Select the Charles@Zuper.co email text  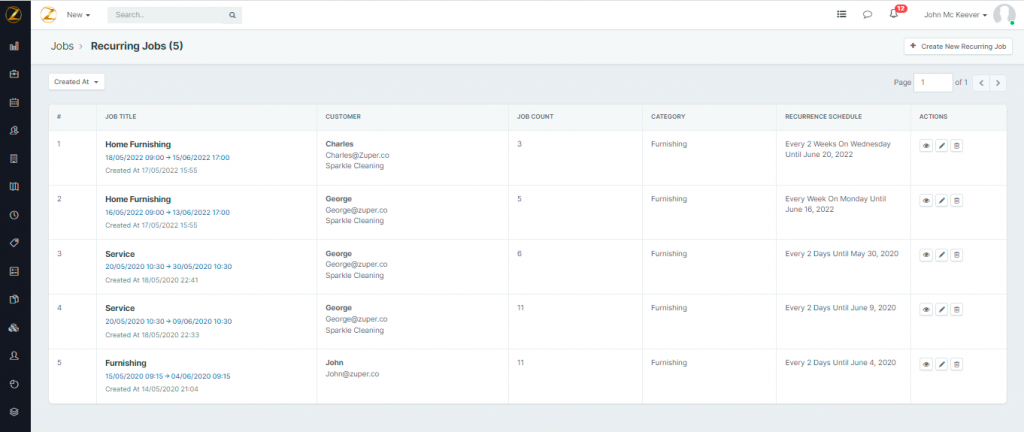tap(357, 155)
